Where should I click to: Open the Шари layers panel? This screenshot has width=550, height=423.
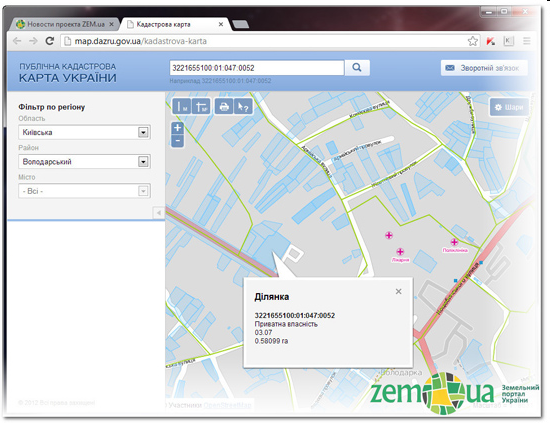tap(509, 107)
